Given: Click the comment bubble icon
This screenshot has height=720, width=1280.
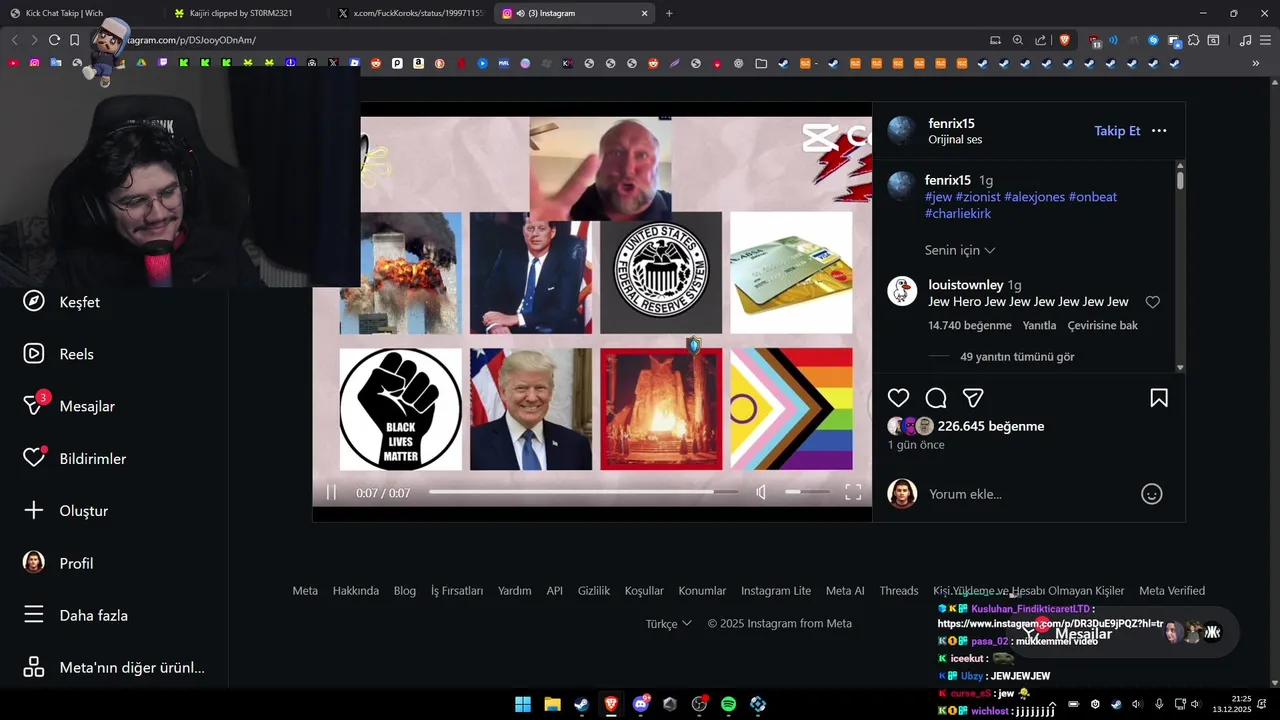Looking at the screenshot, I should 936,398.
